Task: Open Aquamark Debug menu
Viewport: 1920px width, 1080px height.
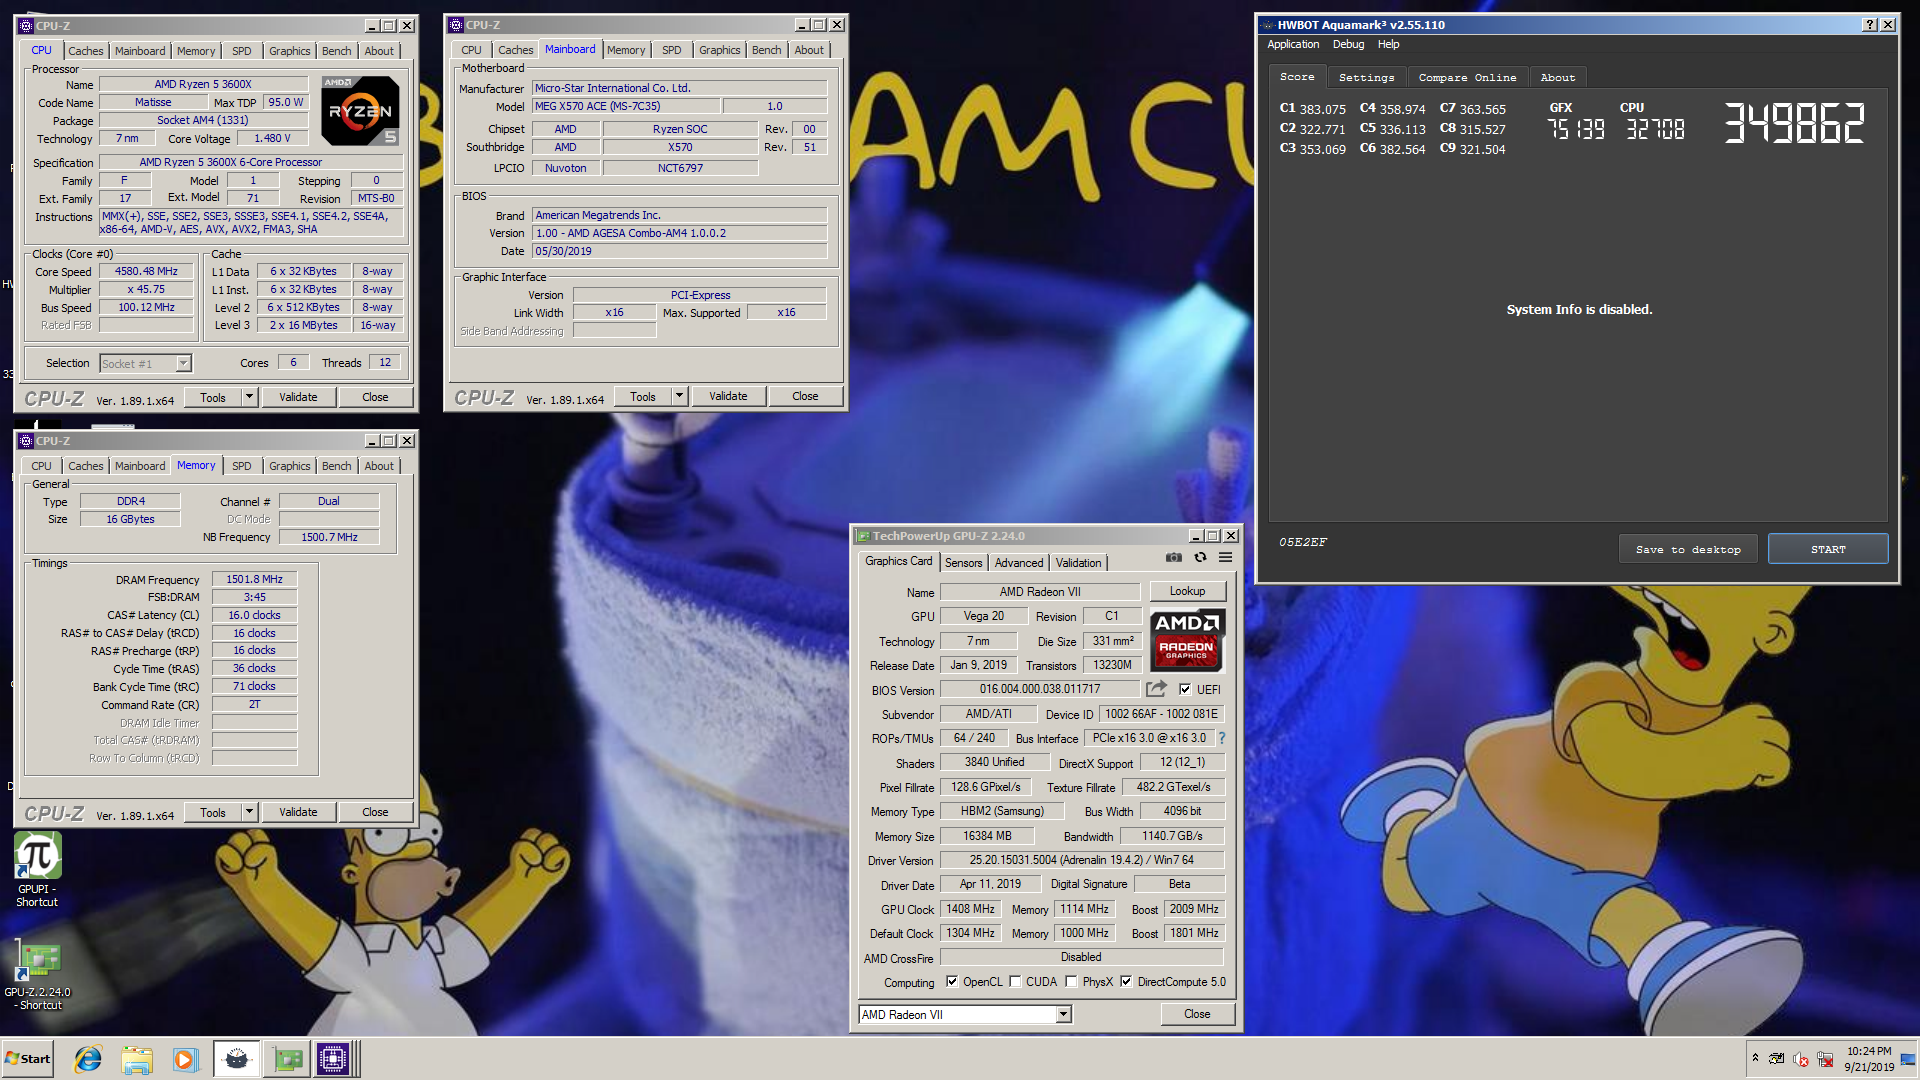Action: click(x=1348, y=44)
